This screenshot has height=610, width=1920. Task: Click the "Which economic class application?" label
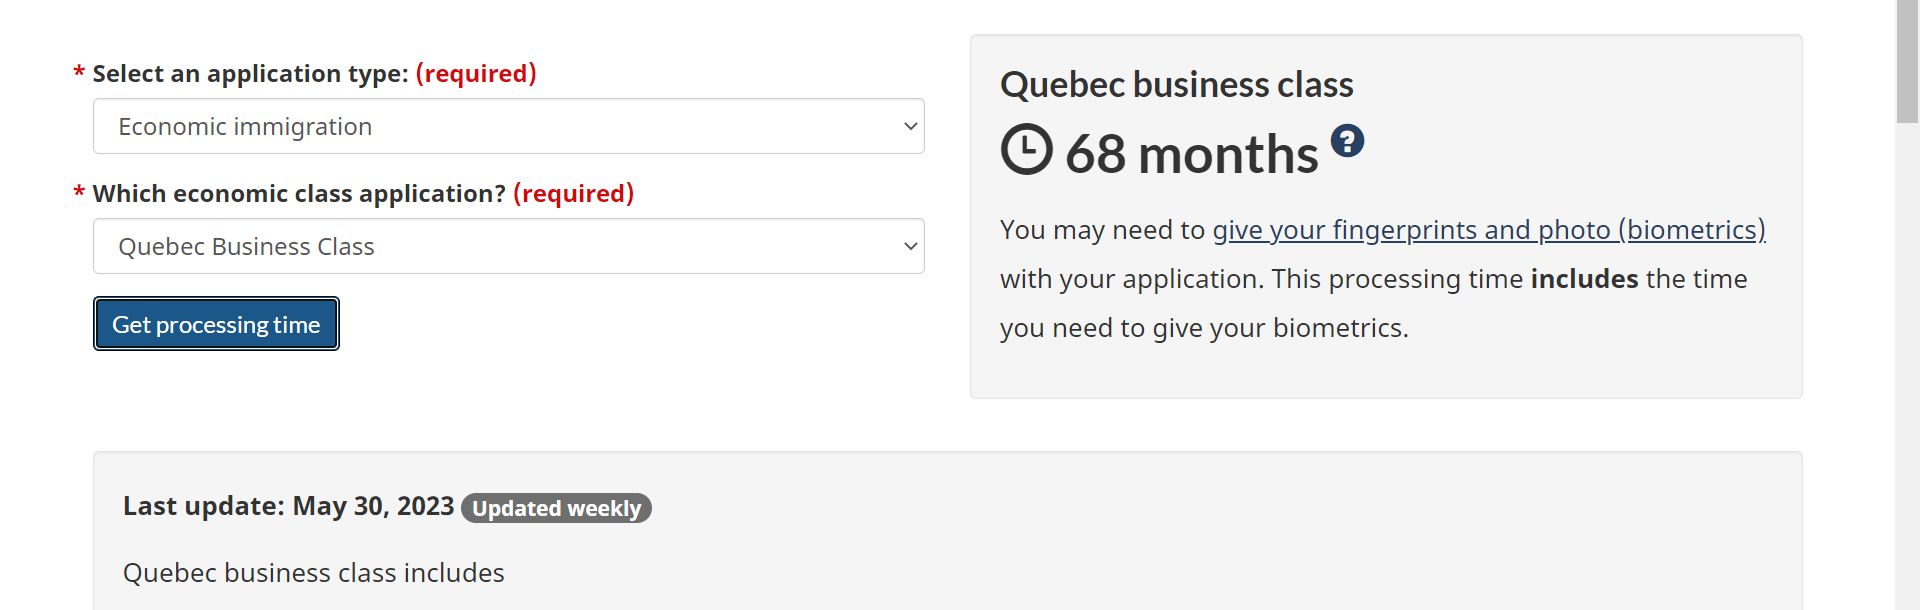299,194
